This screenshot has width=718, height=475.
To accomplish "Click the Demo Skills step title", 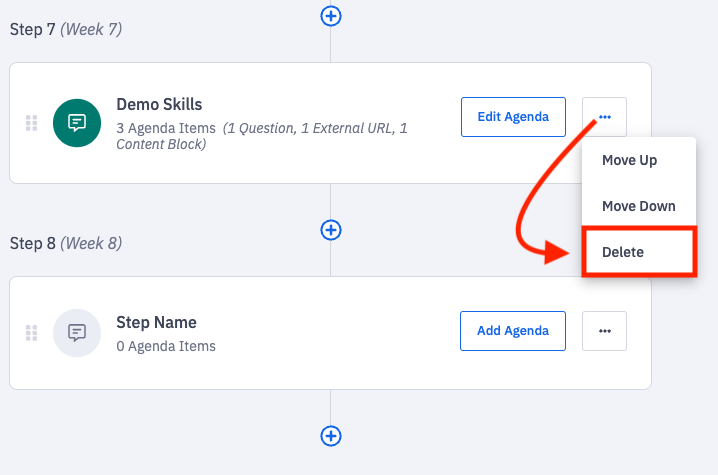I will [x=159, y=104].
